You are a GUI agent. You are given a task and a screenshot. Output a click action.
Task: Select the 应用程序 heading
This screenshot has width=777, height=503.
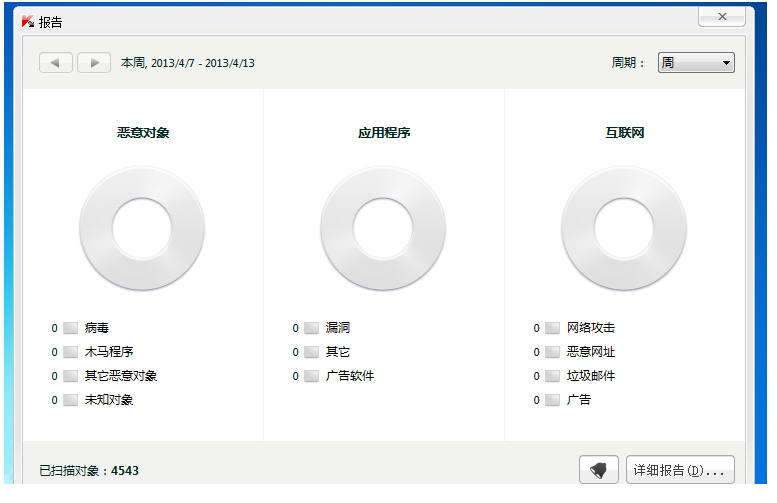pos(384,133)
